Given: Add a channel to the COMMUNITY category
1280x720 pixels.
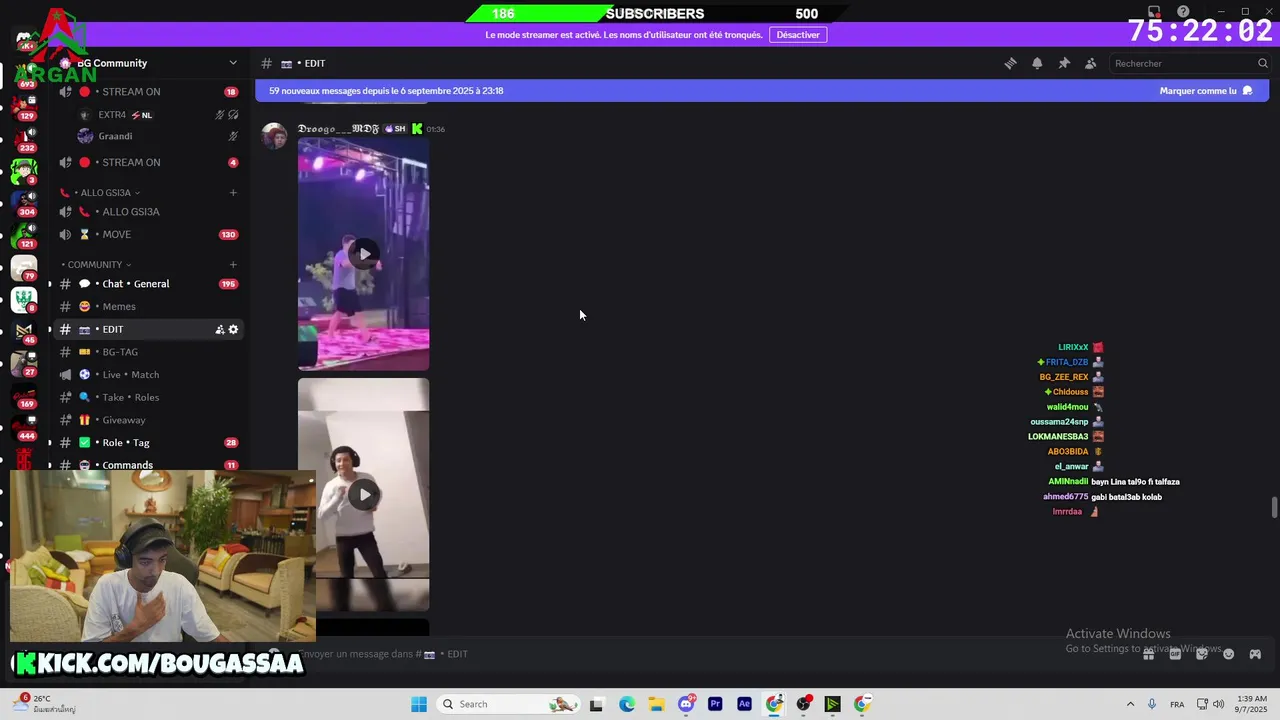Looking at the screenshot, I should click(233, 264).
